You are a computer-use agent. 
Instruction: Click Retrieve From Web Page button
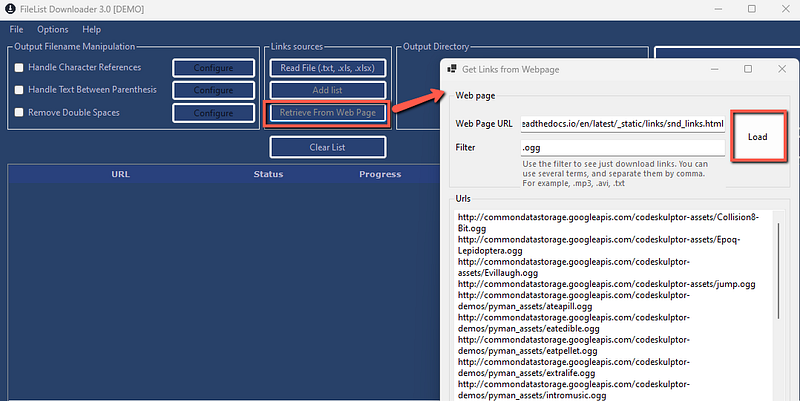328,113
